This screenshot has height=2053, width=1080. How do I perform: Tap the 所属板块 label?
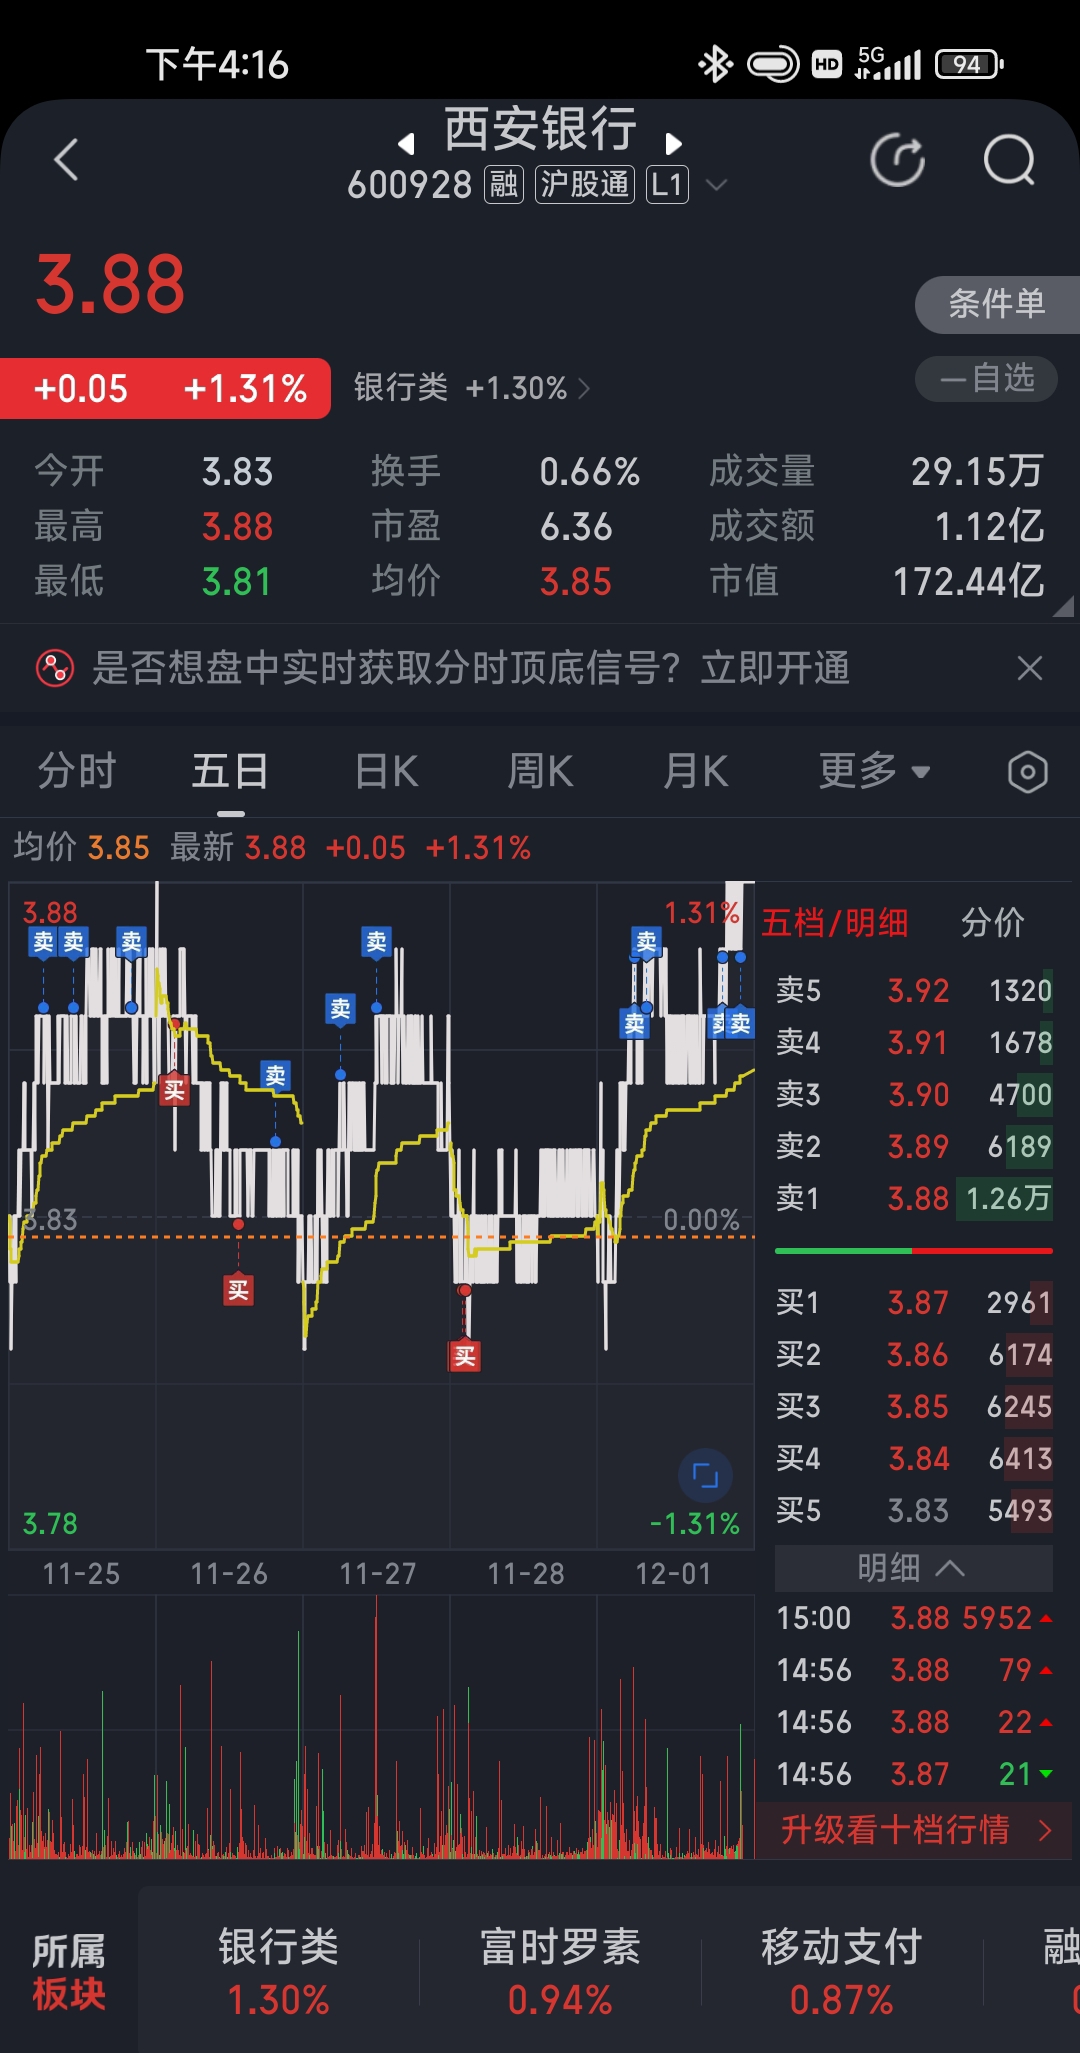[68, 1972]
